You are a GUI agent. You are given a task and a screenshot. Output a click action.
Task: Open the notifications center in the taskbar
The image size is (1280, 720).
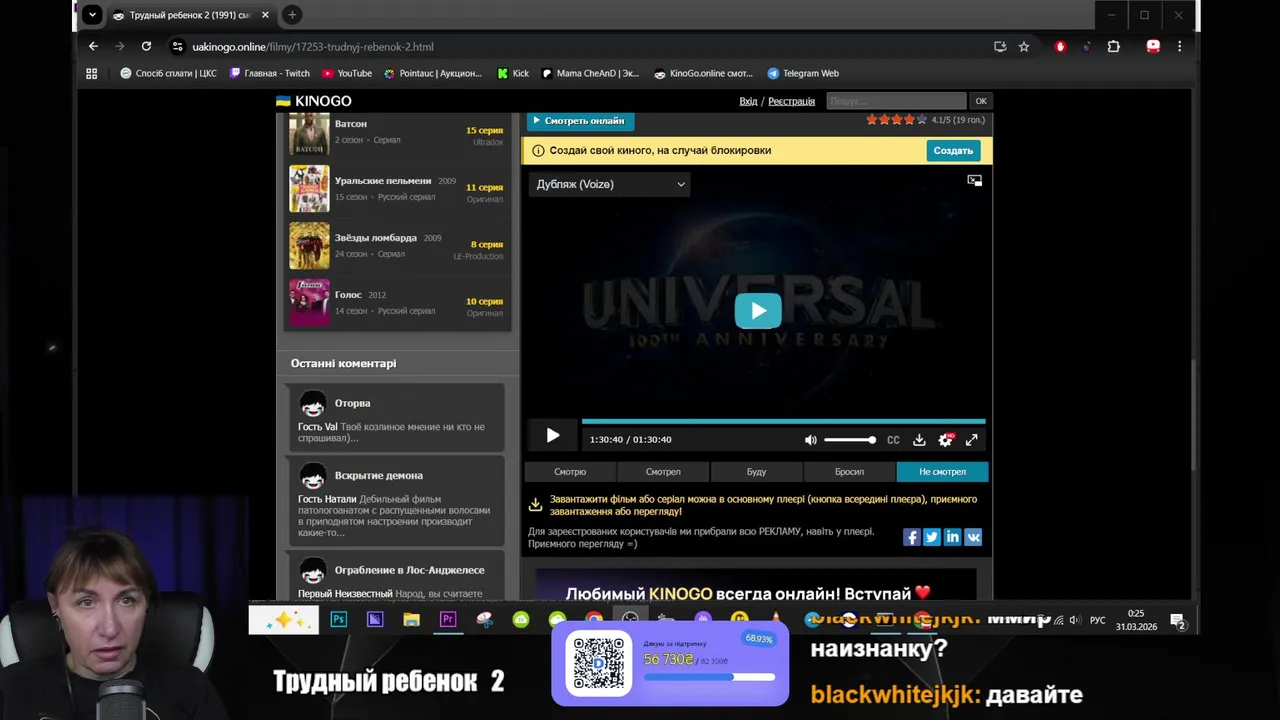pyautogui.click(x=1178, y=620)
